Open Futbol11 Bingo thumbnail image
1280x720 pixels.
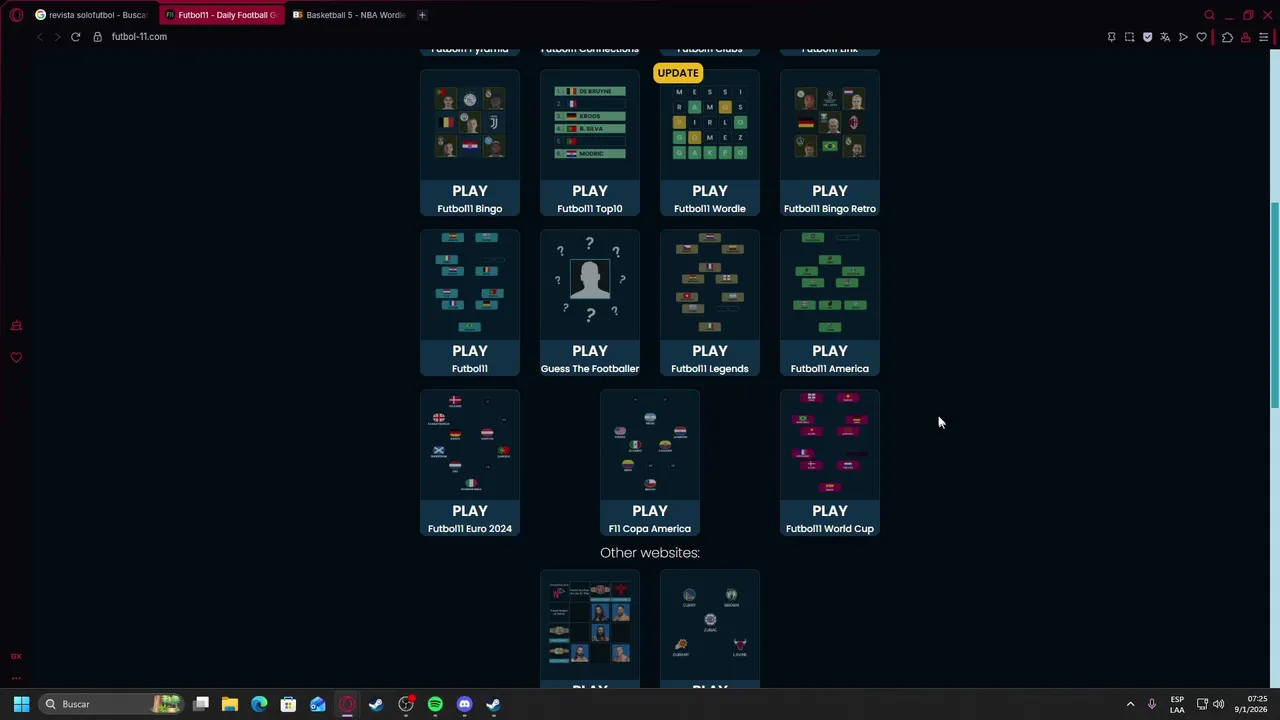470,124
